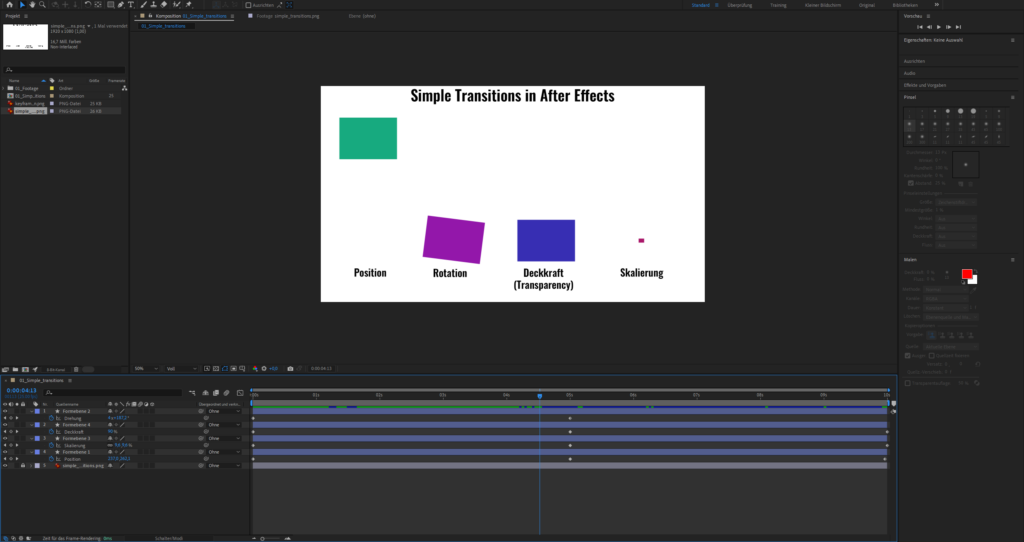This screenshot has width=1024, height=542.
Task: Expand the simple png layer
Action: click(x=31, y=466)
